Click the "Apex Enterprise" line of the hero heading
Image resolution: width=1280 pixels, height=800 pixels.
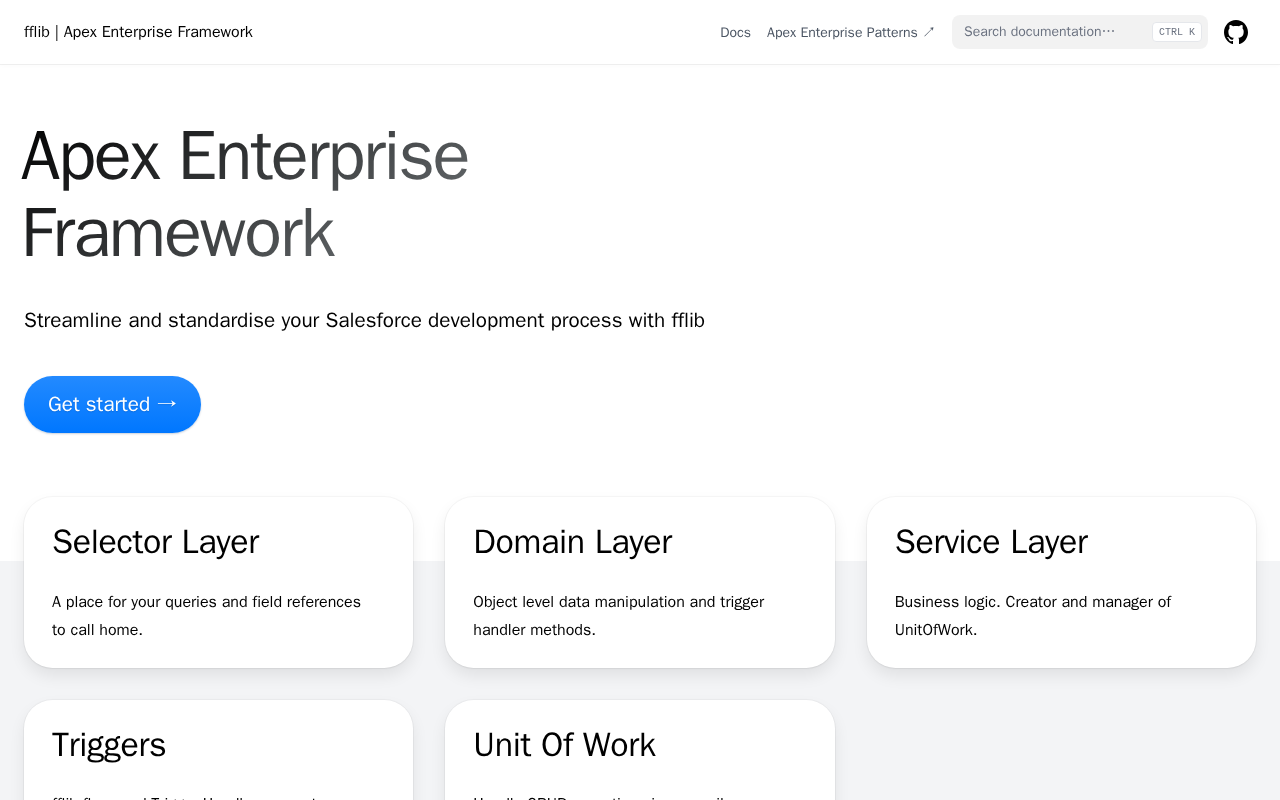click(x=245, y=156)
